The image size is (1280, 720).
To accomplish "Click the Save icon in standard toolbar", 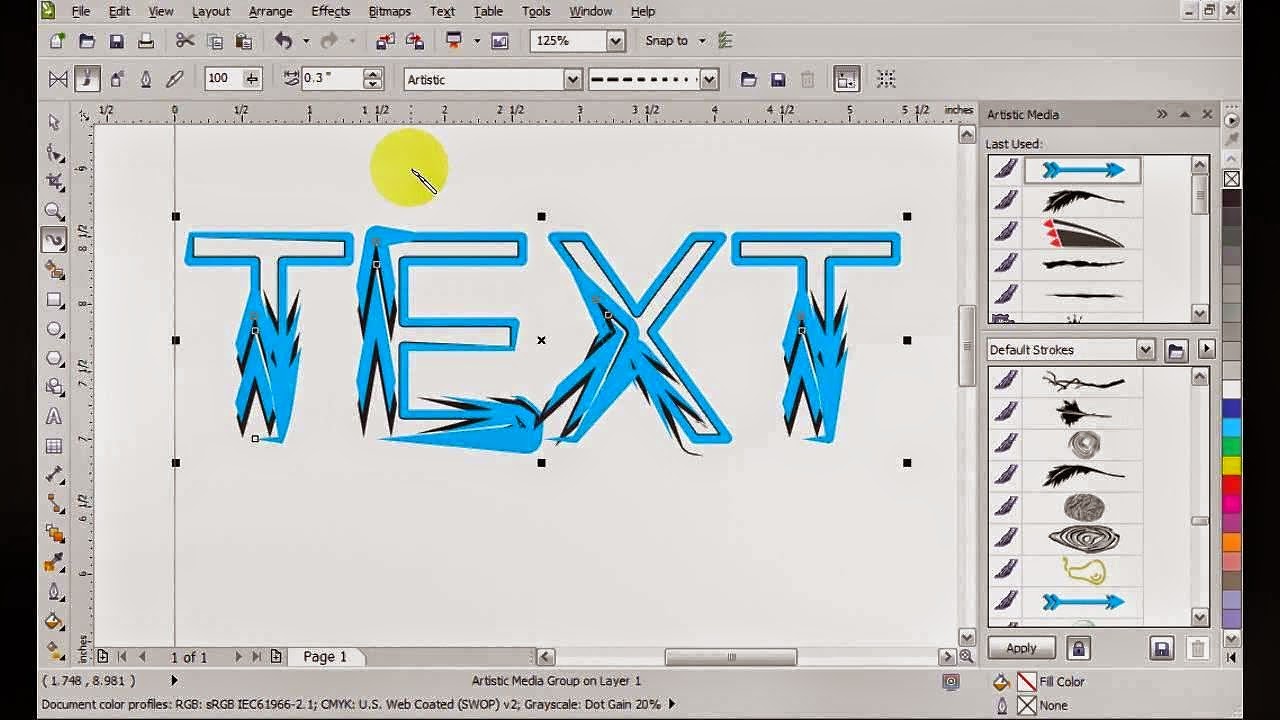I will click(117, 41).
